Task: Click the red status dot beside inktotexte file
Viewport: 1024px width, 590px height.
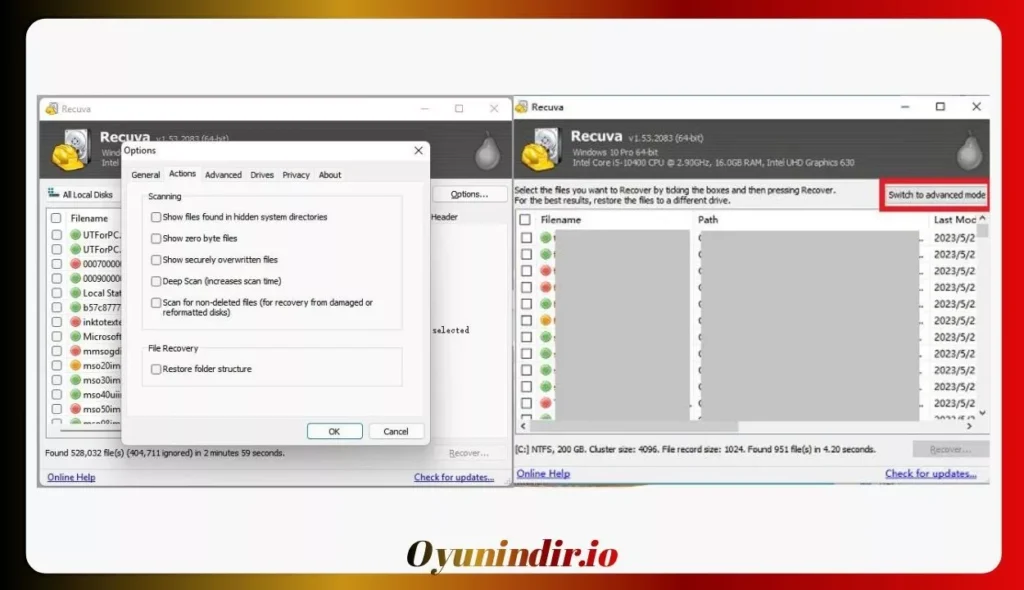Action: (76, 321)
